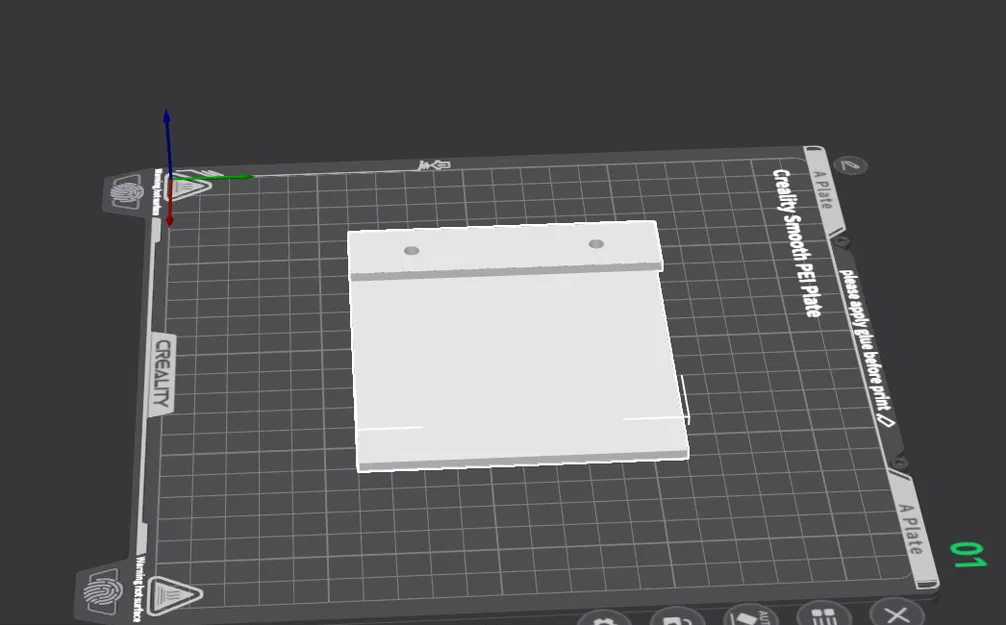Click the CREALITY logo on bed edge
The height and width of the screenshot is (625, 1006).
(164, 373)
